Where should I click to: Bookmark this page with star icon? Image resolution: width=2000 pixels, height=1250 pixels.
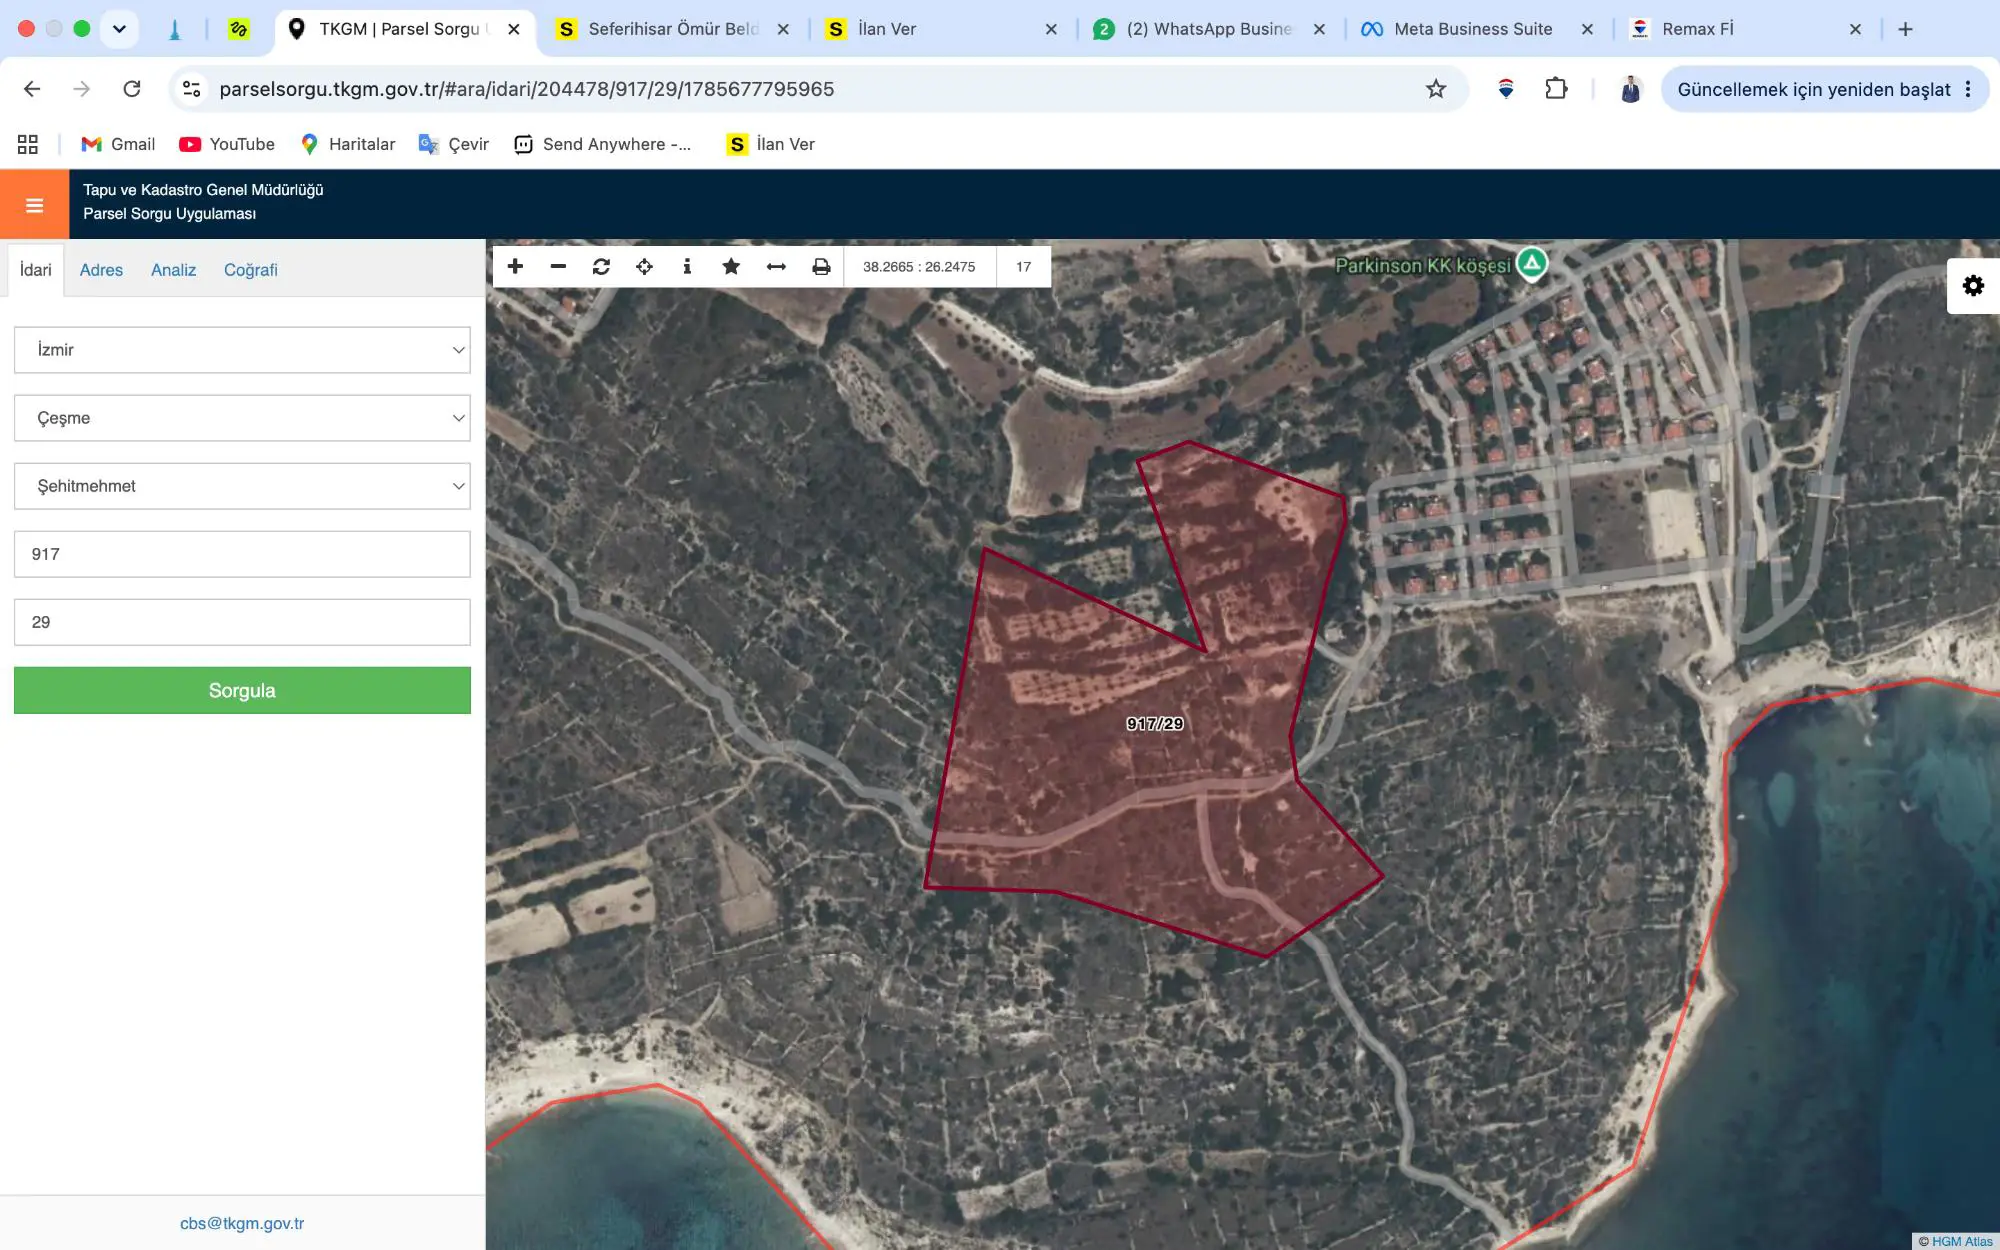(1436, 89)
